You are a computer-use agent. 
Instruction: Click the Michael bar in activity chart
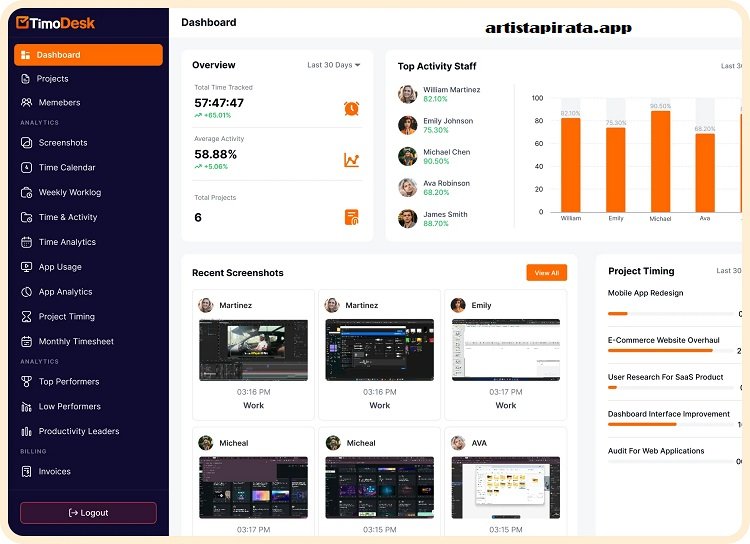[661, 161]
